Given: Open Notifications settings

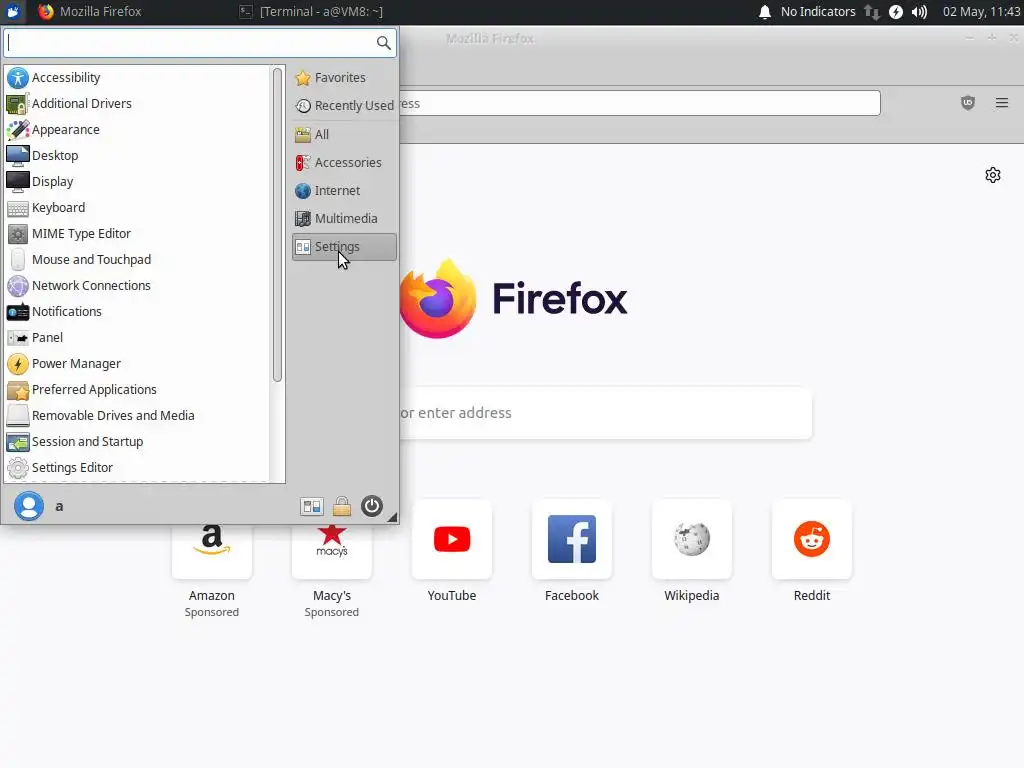Looking at the screenshot, I should click(137, 312).
